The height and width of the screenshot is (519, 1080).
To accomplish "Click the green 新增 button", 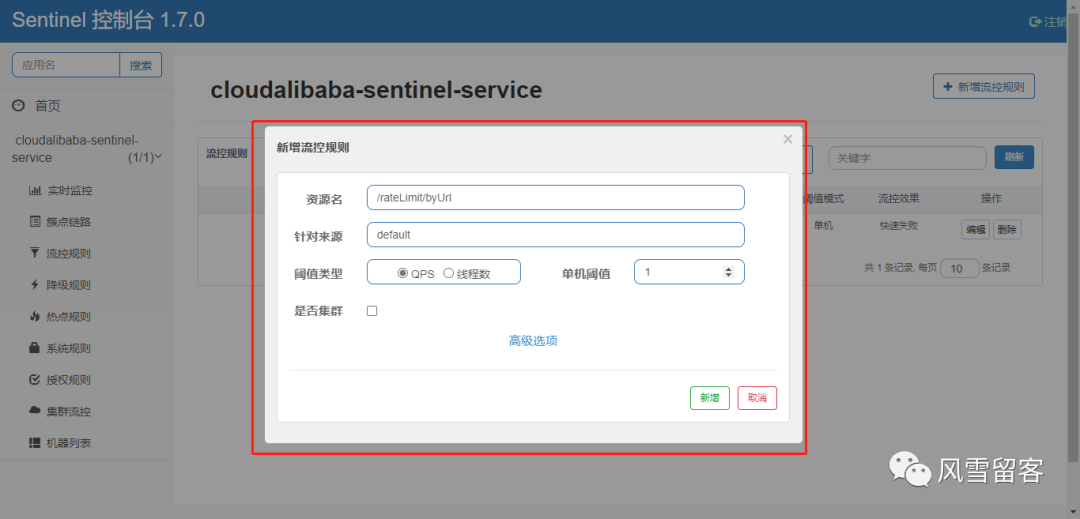I will tap(709, 398).
